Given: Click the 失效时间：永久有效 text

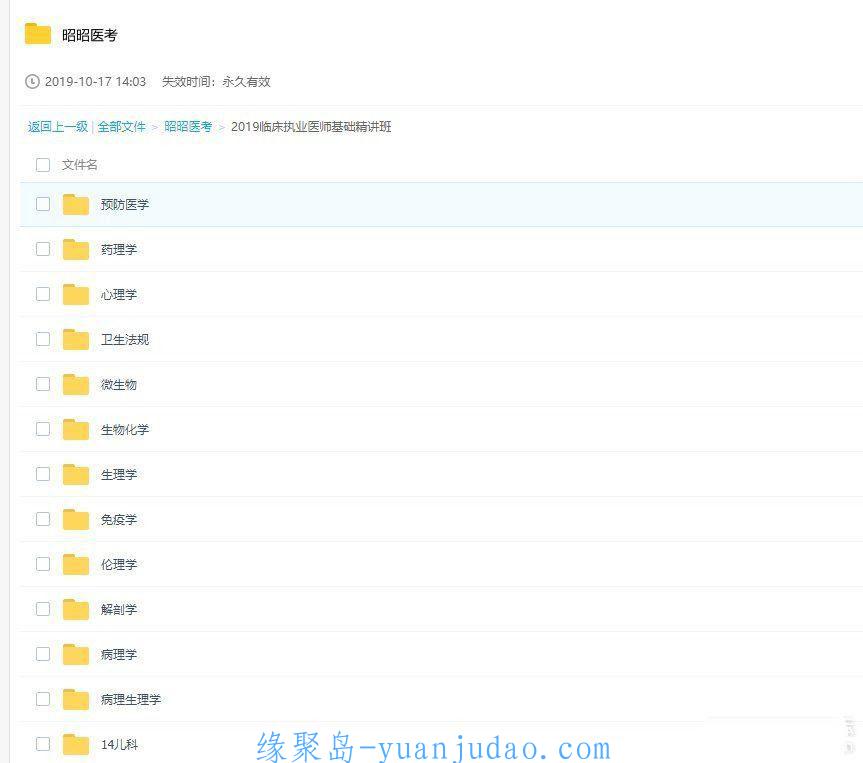Looking at the screenshot, I should click(x=216, y=81).
